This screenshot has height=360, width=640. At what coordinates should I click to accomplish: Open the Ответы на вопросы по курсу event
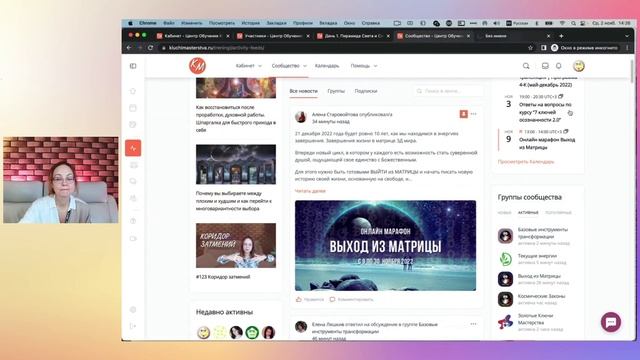click(x=545, y=112)
